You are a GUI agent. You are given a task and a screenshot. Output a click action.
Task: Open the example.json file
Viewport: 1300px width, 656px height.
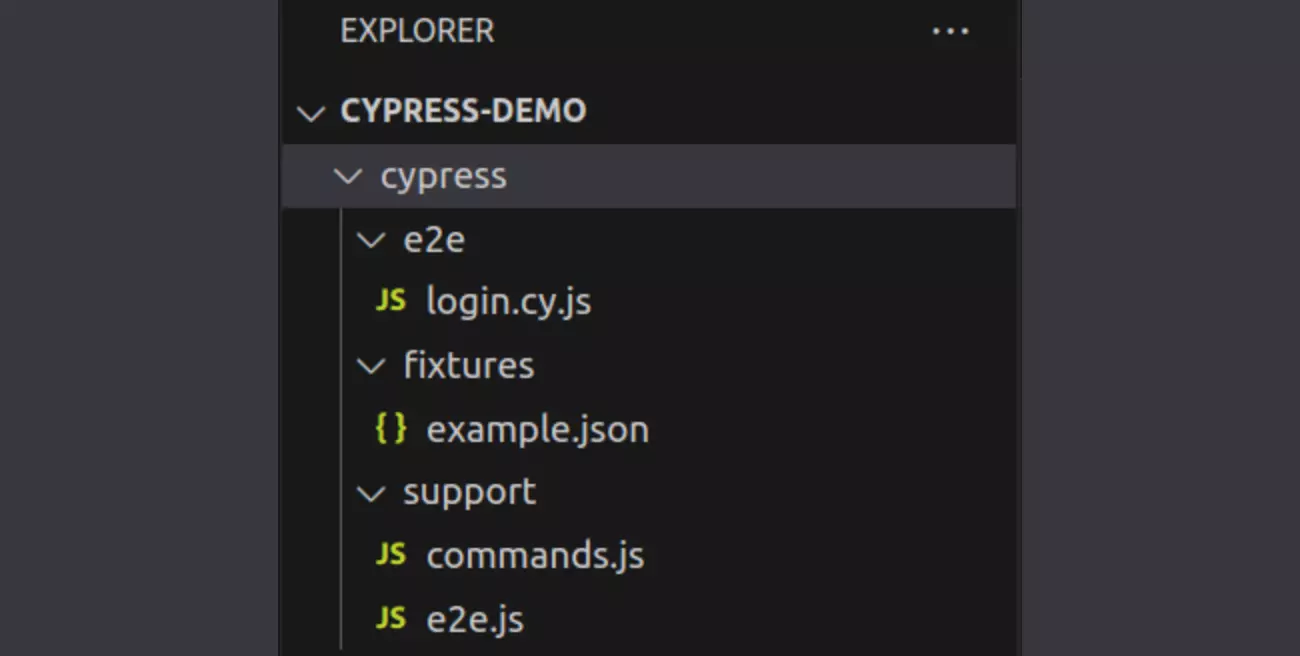click(x=537, y=429)
